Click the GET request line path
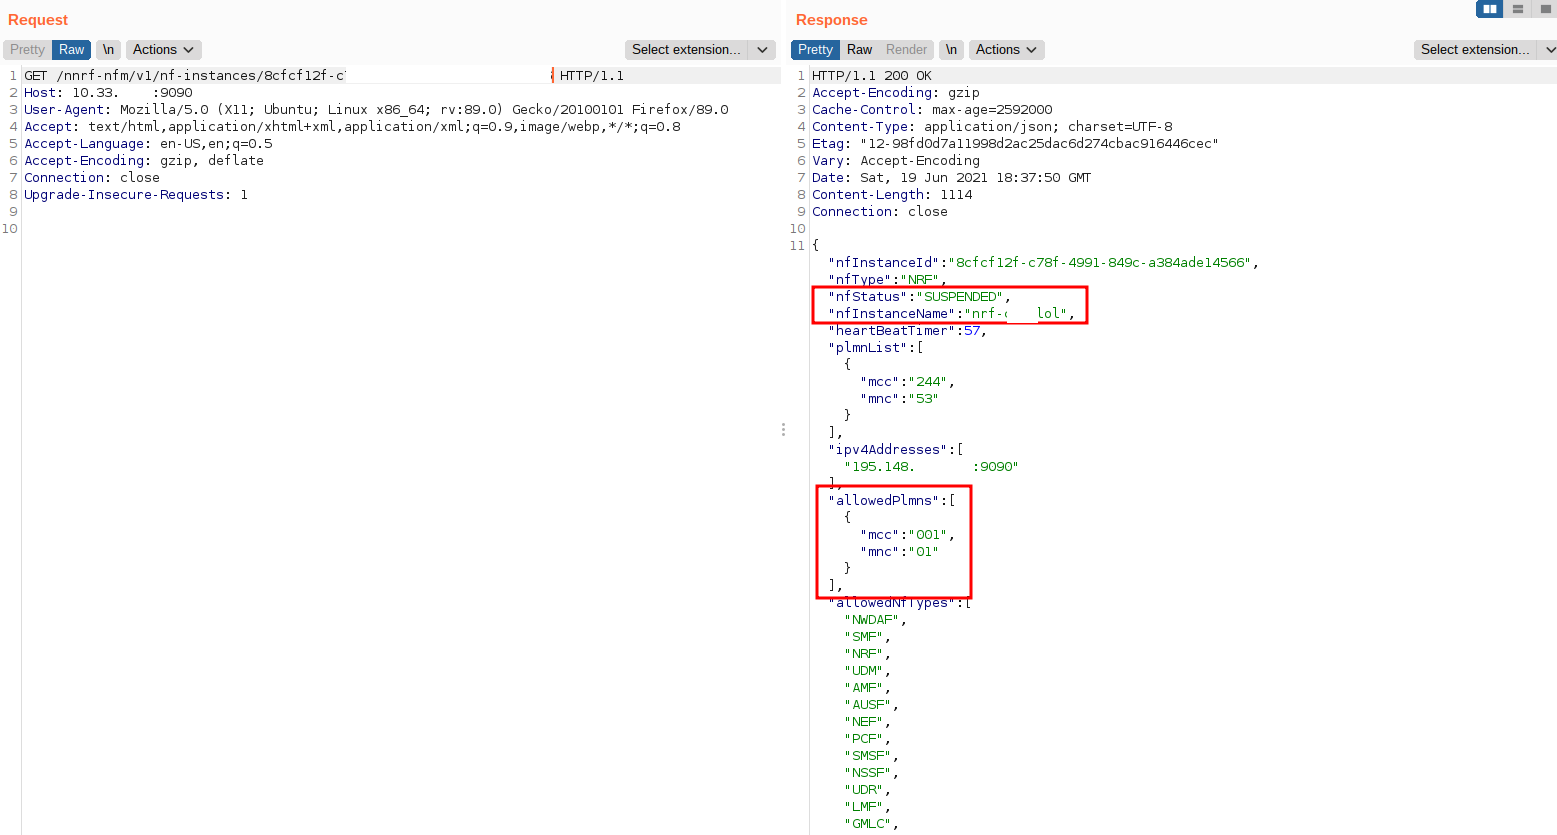The width and height of the screenshot is (1557, 835). click(x=201, y=76)
